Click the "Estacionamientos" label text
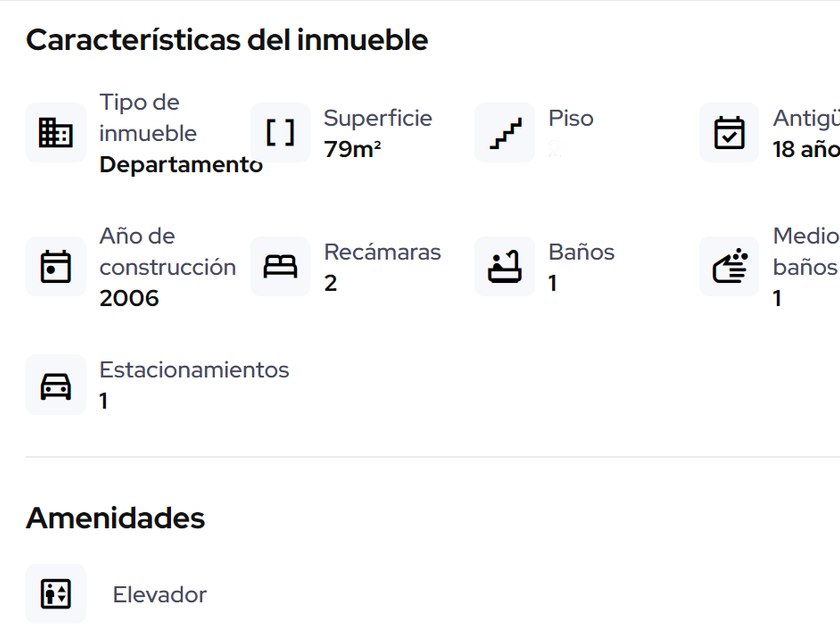Viewport: 840px width, 630px height. tap(194, 370)
